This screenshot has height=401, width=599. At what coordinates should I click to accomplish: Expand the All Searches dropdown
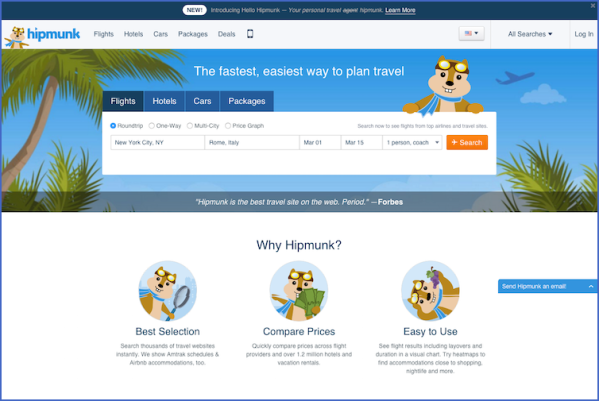[x=530, y=34]
